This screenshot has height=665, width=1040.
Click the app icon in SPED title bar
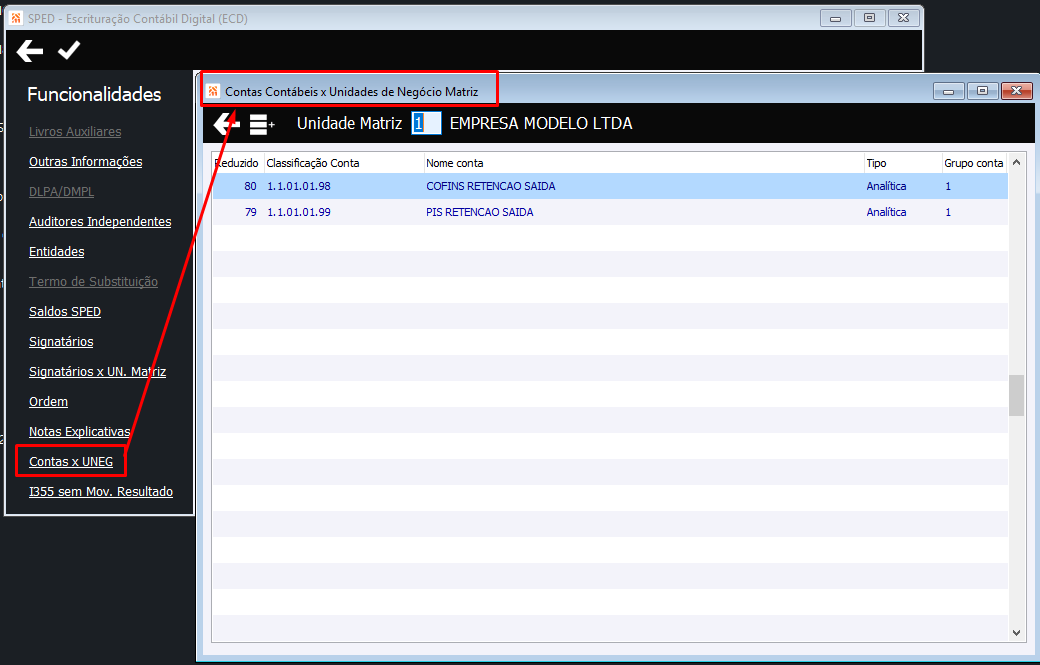[17, 18]
